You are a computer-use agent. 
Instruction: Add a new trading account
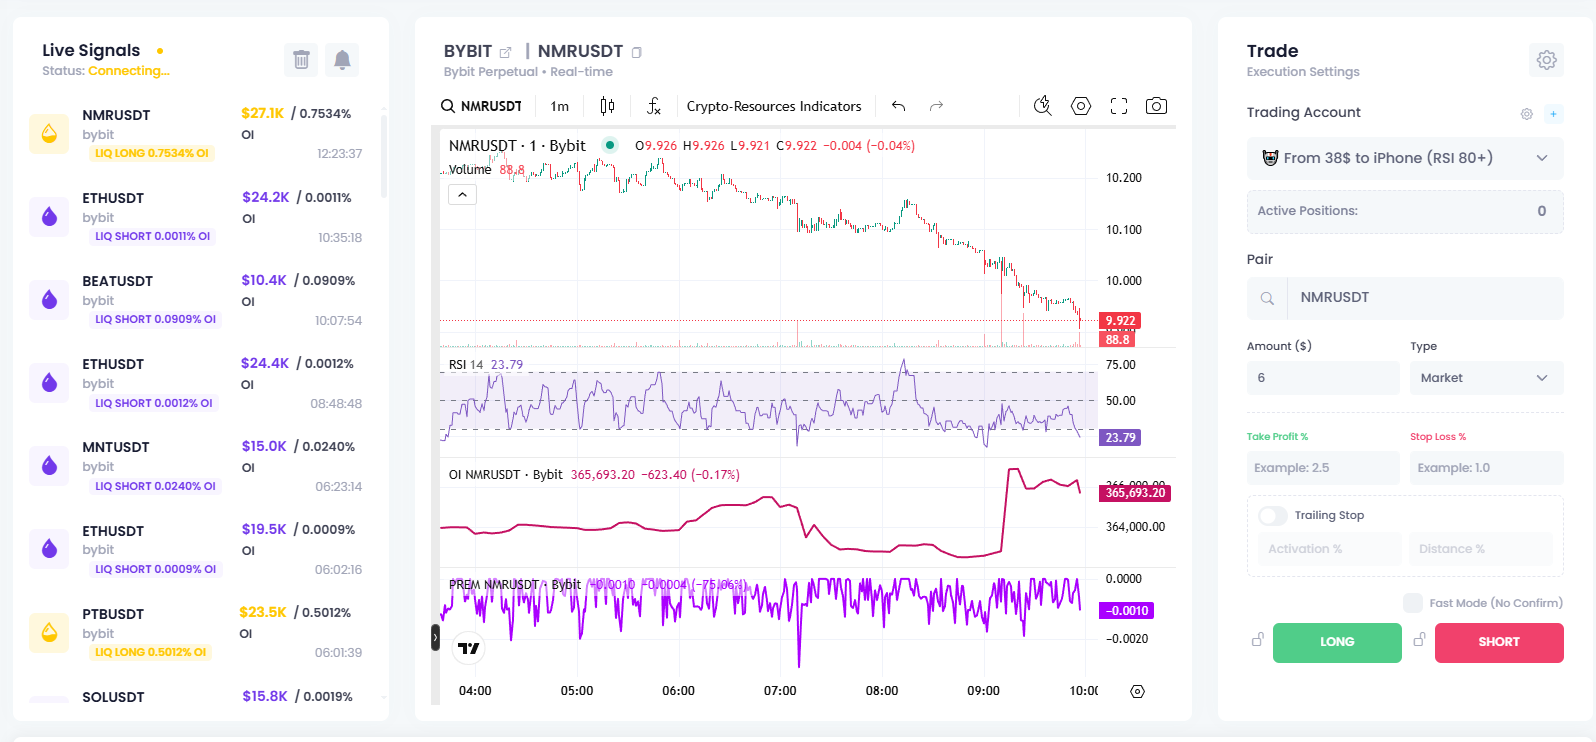pos(1553,114)
